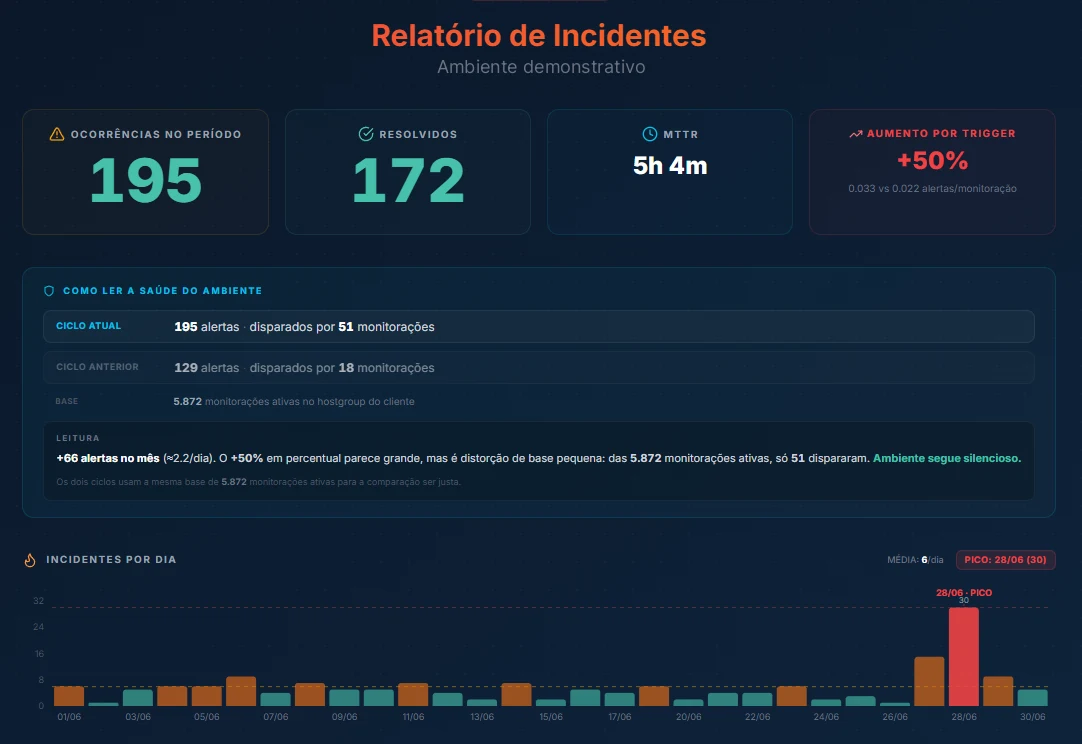The width and height of the screenshot is (1082, 744).
Task: Click the Ambiente demonstrativo subtitle
Action: [541, 67]
